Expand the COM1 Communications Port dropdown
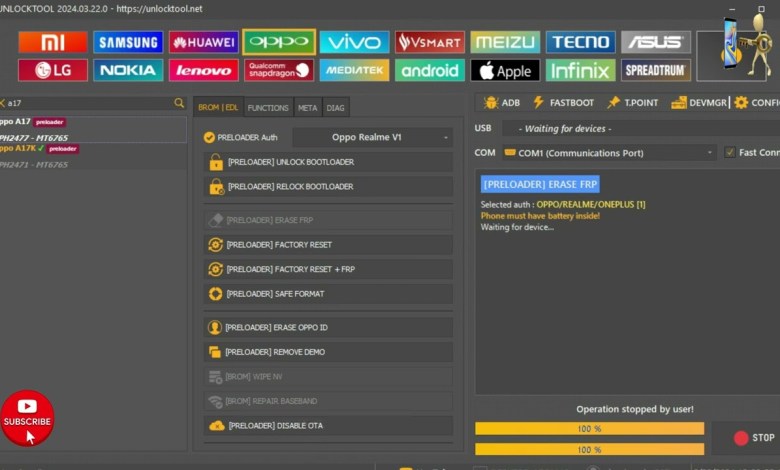Screen dimensions: 780x470 (608, 153)
